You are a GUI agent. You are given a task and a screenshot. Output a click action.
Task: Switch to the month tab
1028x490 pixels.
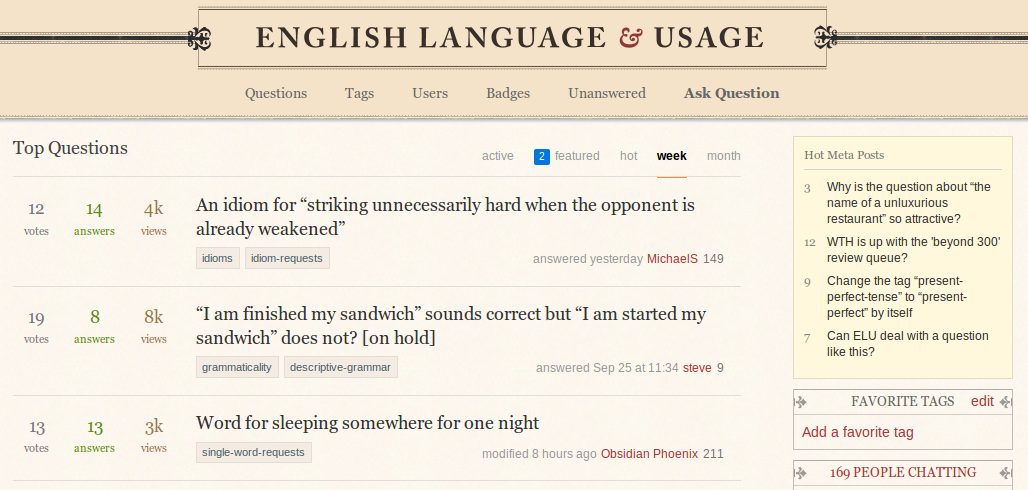coord(724,156)
